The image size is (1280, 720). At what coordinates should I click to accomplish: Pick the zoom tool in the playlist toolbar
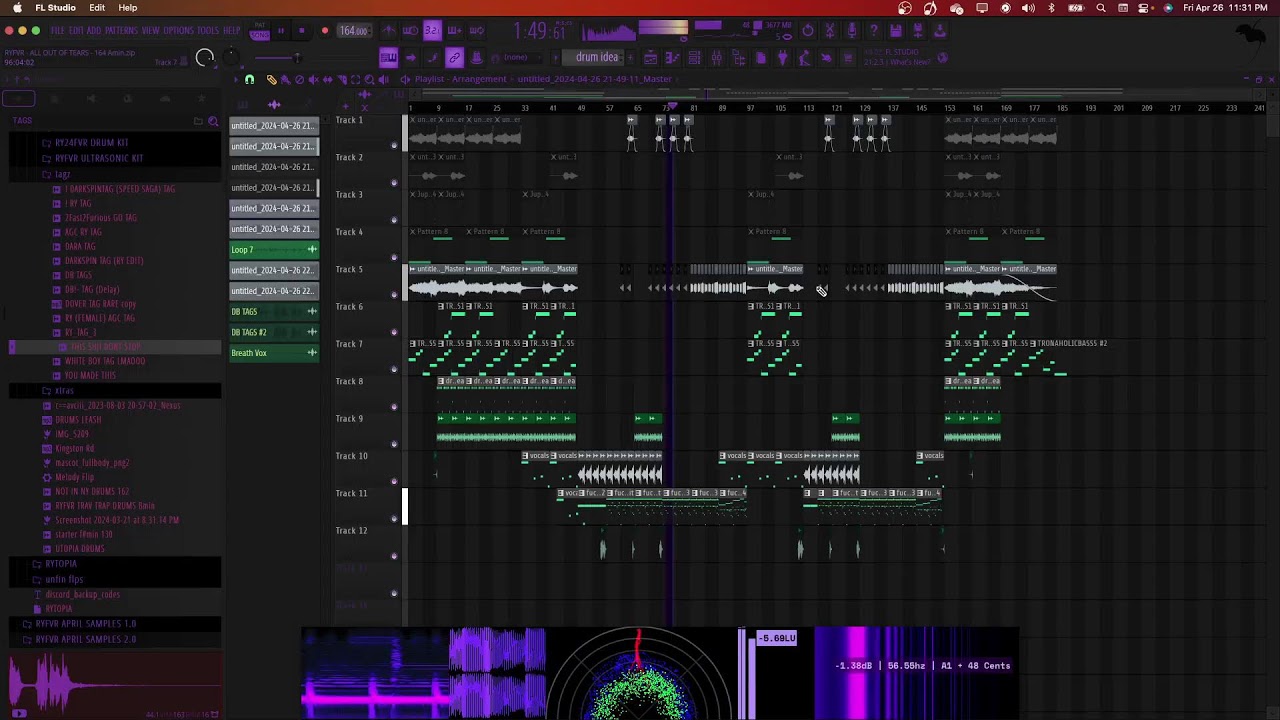pyautogui.click(x=369, y=79)
